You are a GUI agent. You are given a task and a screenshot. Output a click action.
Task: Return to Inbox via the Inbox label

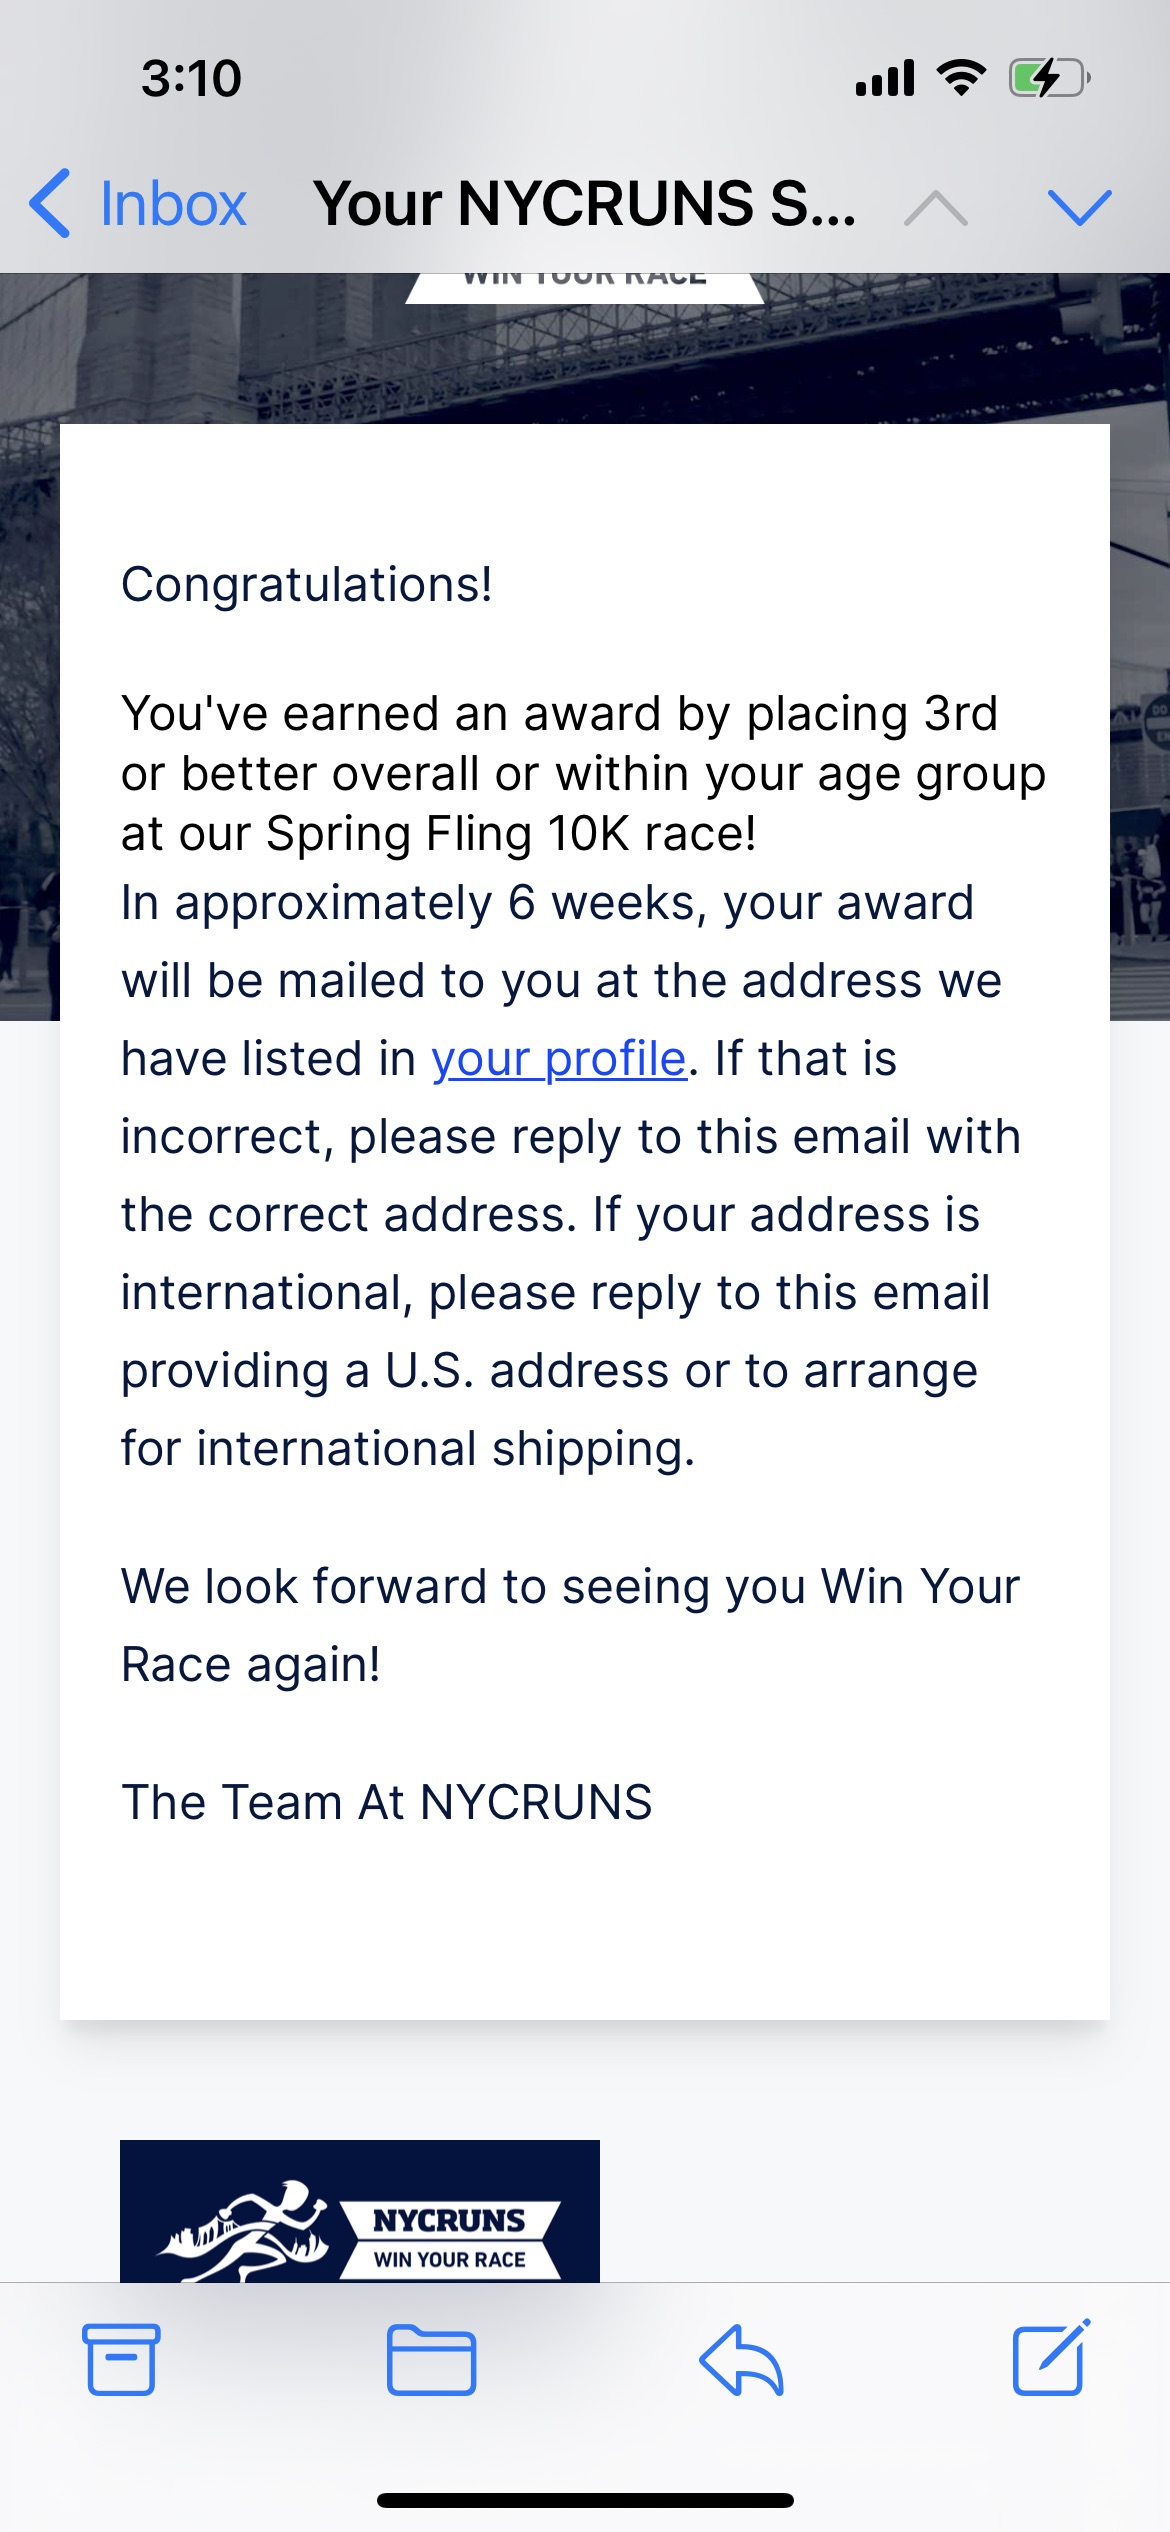click(173, 205)
